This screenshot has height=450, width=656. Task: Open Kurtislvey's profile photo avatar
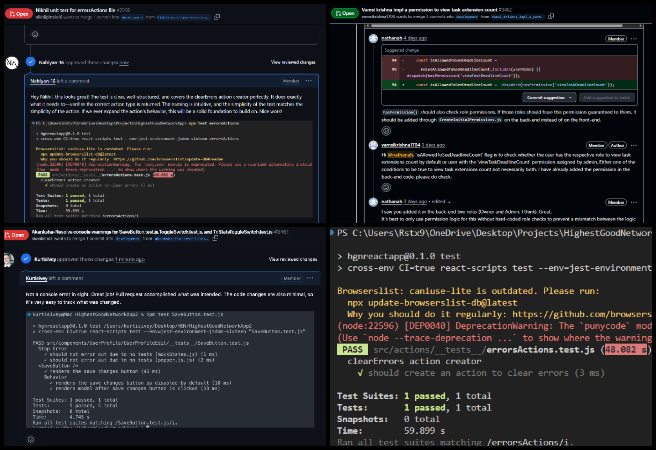pyautogui.click(x=8, y=260)
